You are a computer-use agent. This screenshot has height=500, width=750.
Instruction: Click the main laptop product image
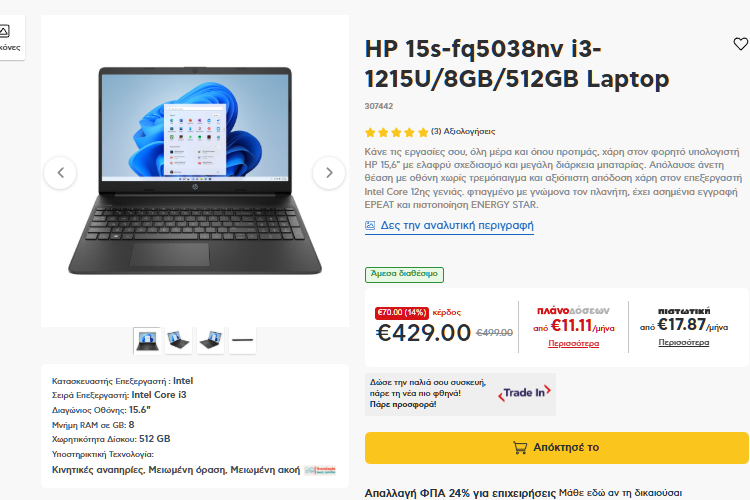pyautogui.click(x=195, y=171)
